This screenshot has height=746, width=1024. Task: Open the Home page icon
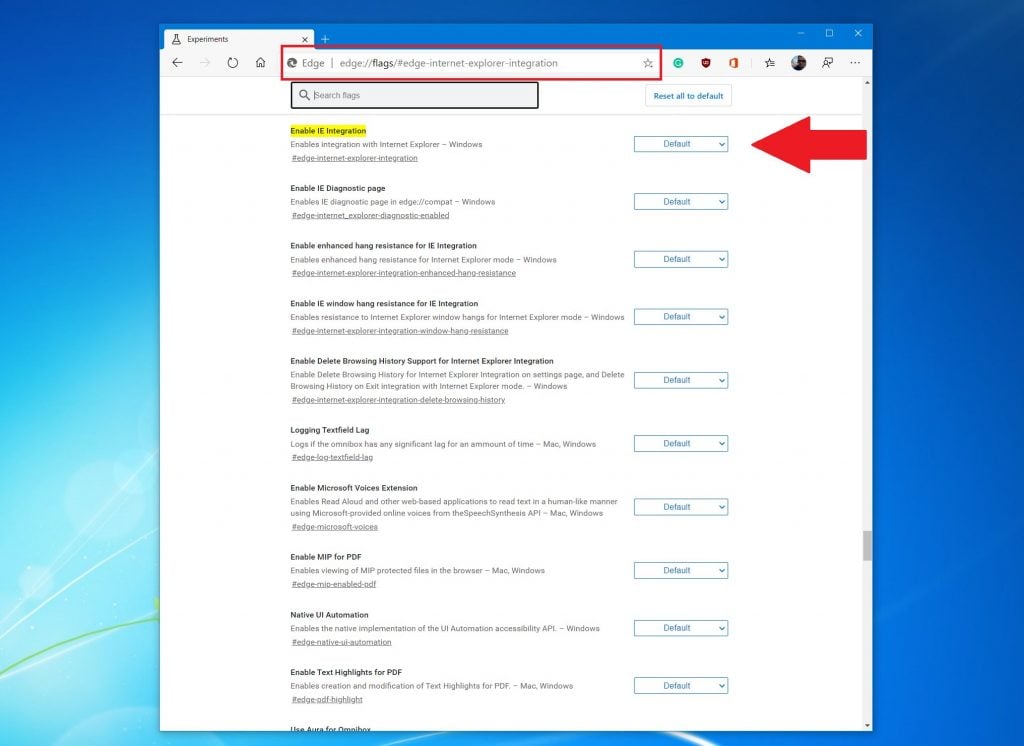[x=261, y=63]
